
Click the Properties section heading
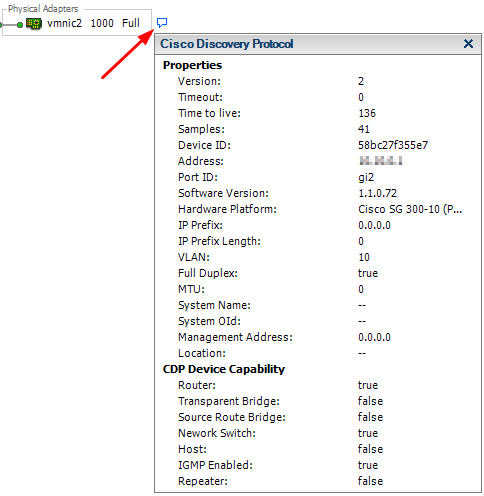coord(192,65)
